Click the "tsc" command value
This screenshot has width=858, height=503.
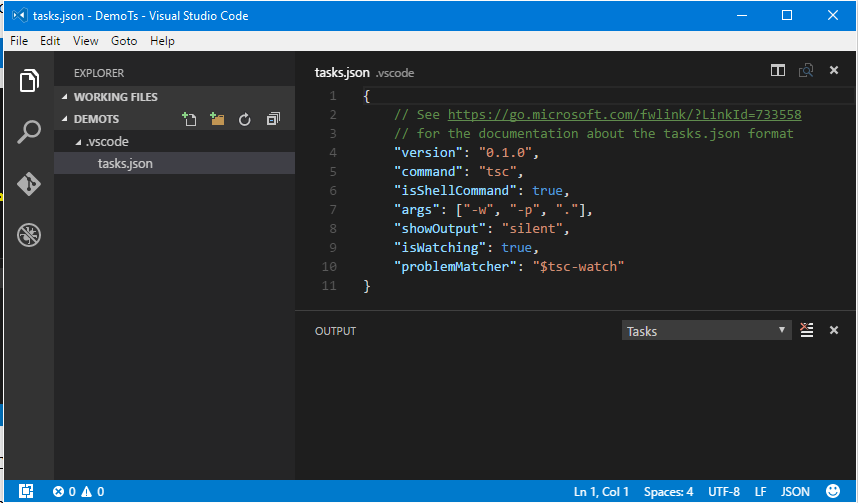point(498,171)
